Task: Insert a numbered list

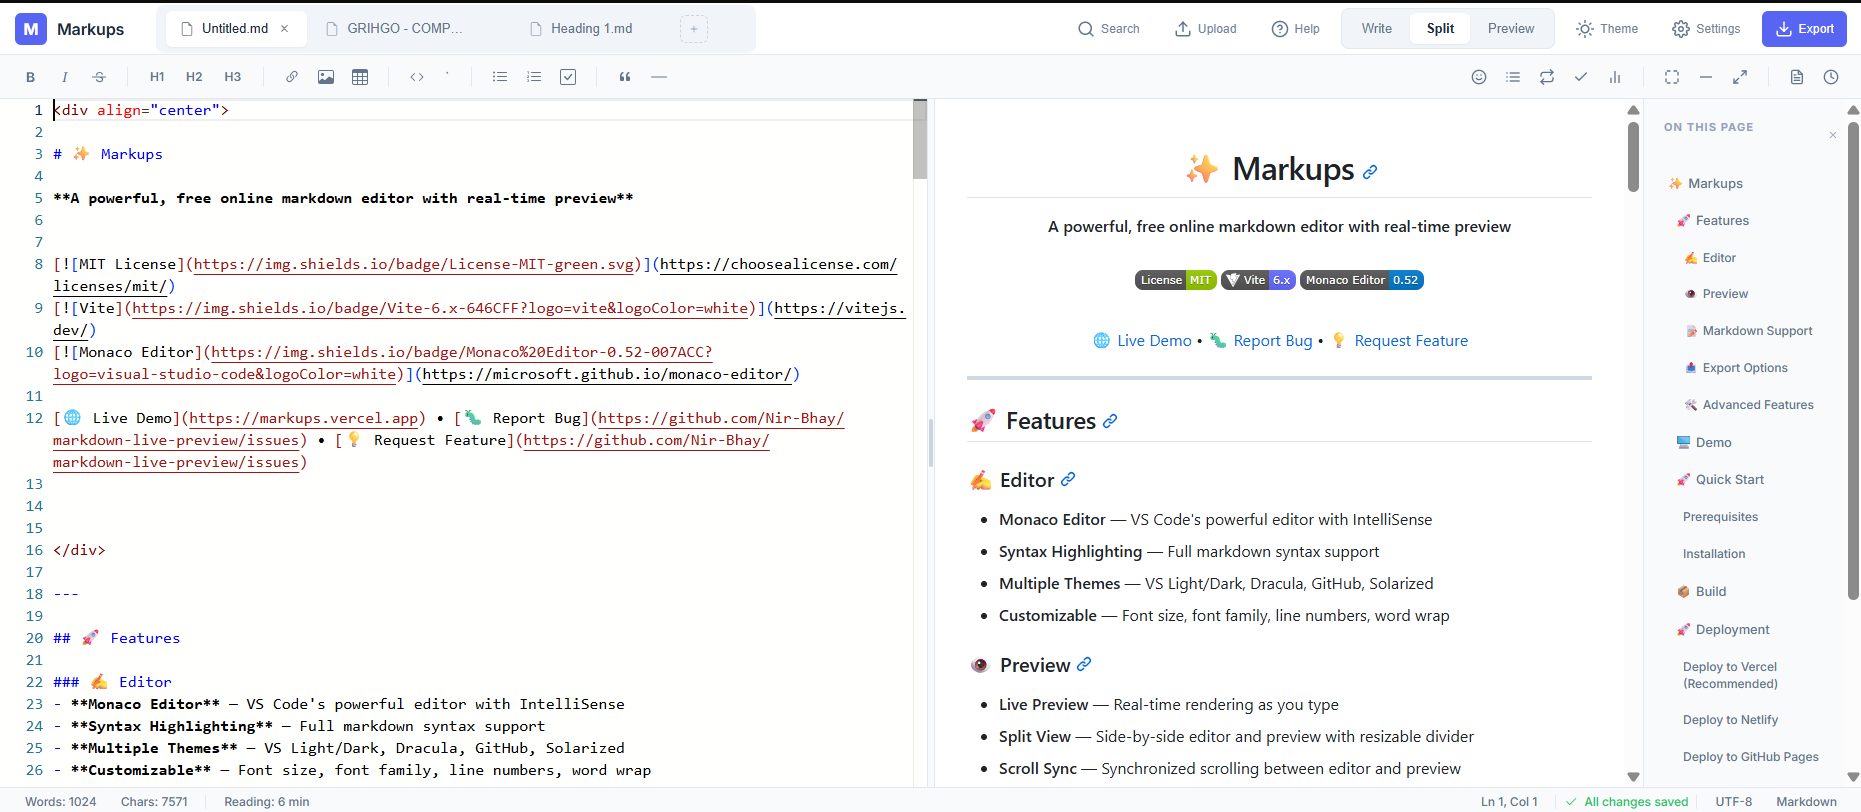Action: [534, 77]
